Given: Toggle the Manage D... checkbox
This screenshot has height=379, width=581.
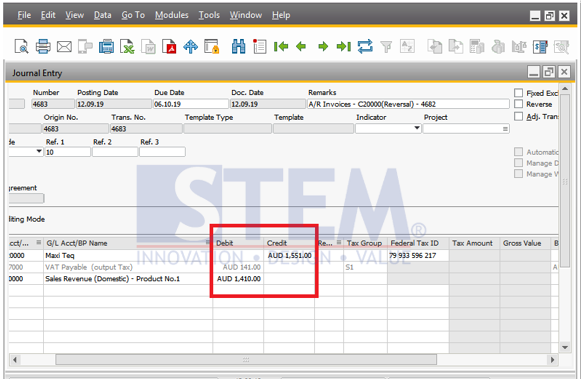Looking at the screenshot, I should [x=519, y=163].
